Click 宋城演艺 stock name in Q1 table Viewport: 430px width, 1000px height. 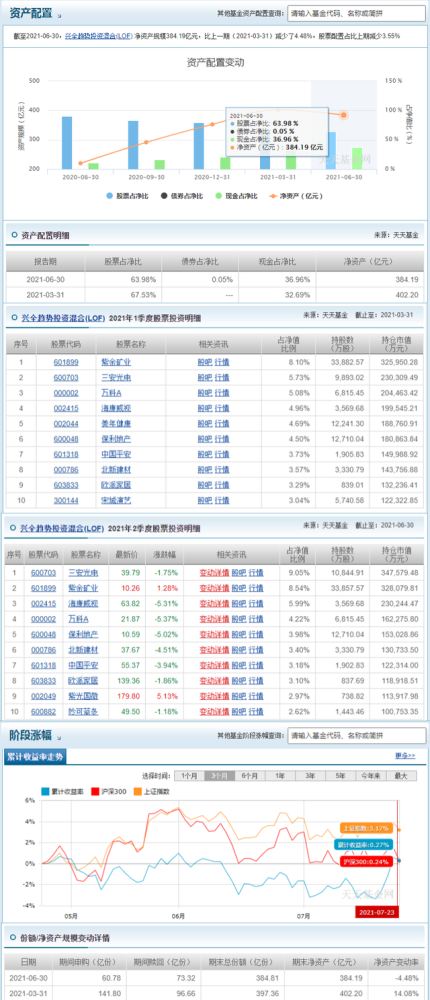pyautogui.click(x=117, y=501)
